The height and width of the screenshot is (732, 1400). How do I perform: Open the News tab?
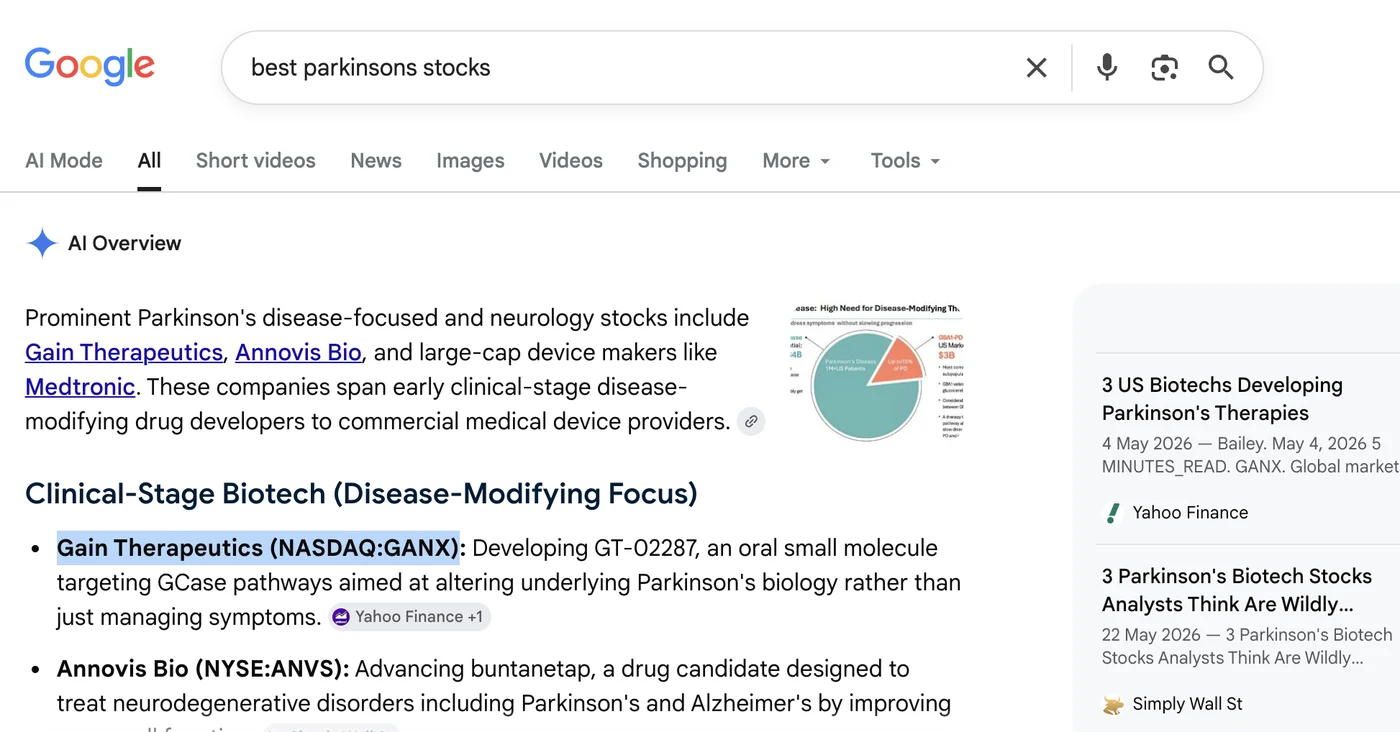click(376, 160)
